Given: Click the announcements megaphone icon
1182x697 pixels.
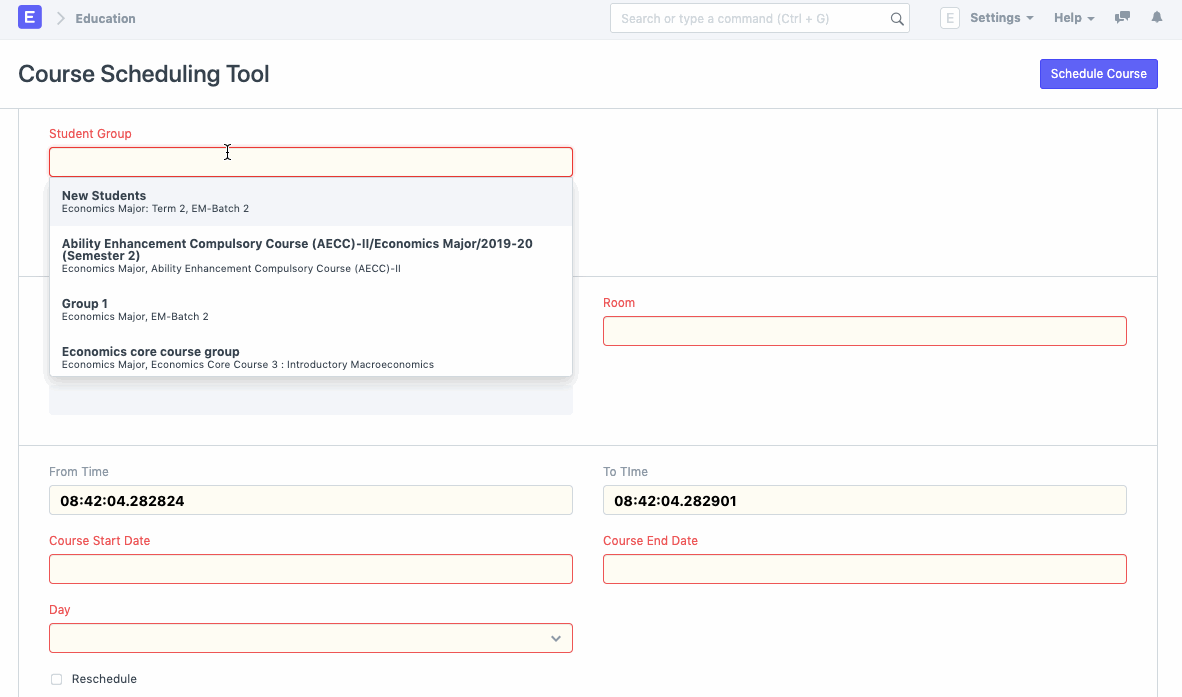Looking at the screenshot, I should [1121, 17].
